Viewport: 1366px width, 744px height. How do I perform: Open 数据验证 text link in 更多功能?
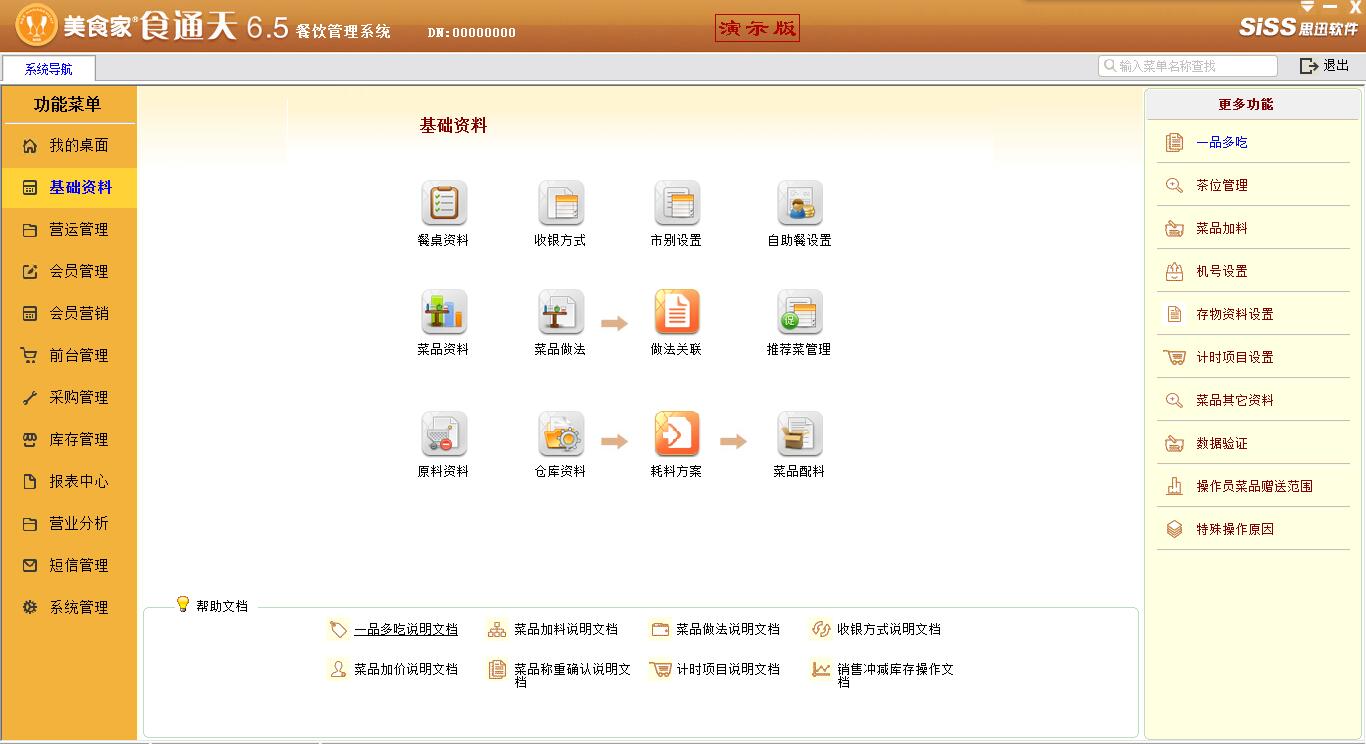[1222, 443]
